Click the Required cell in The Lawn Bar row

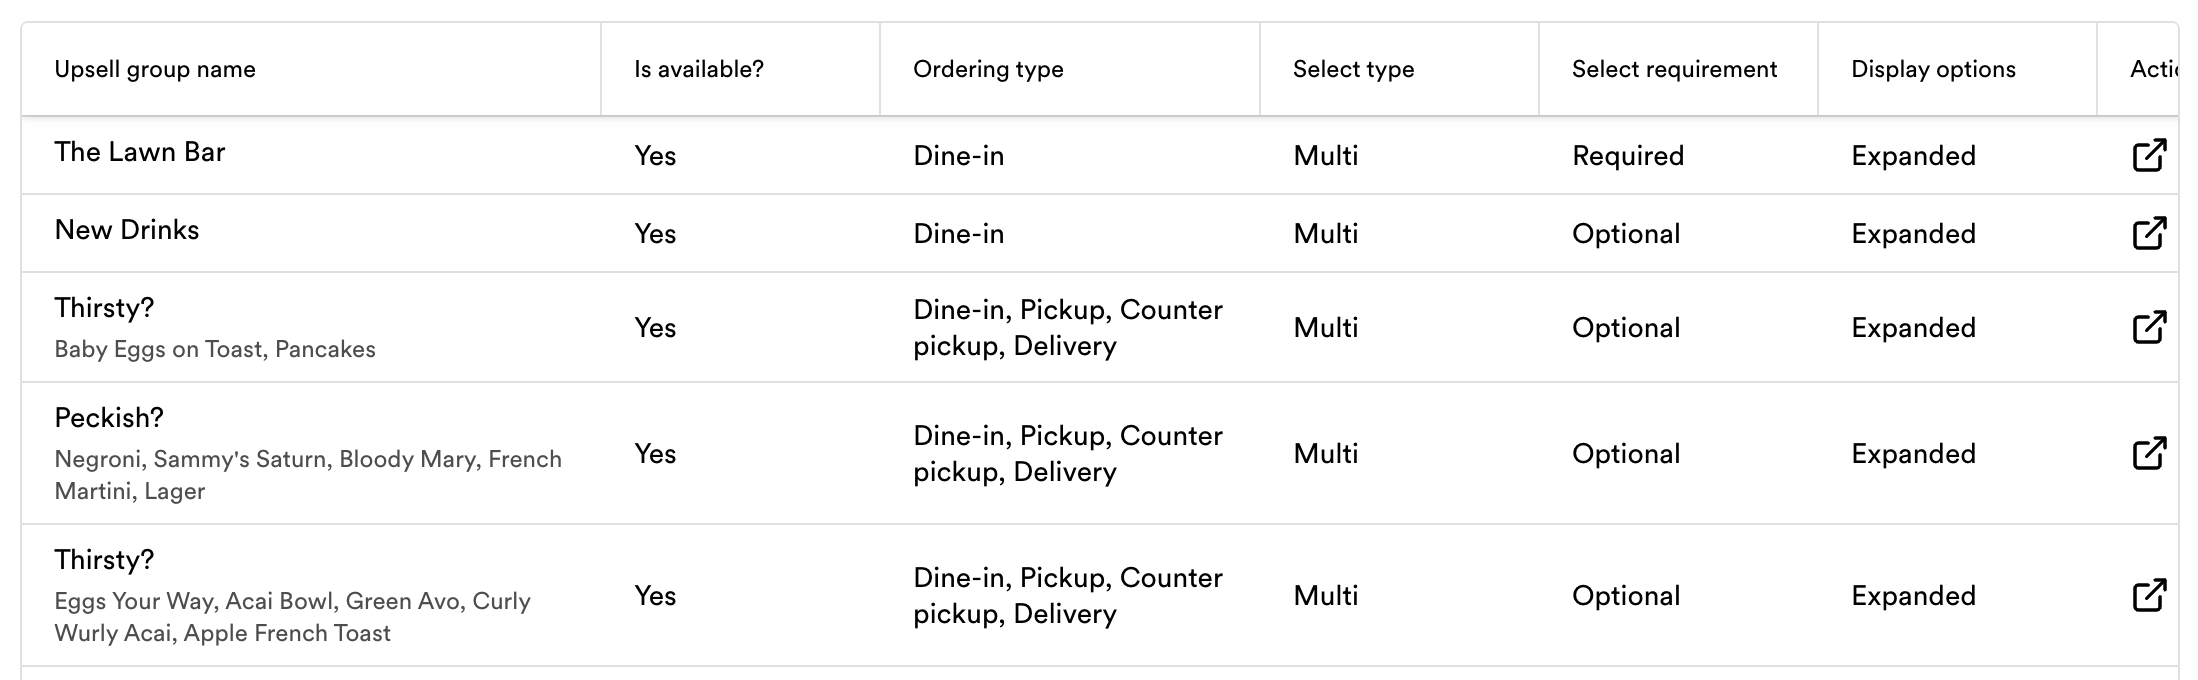click(1628, 156)
